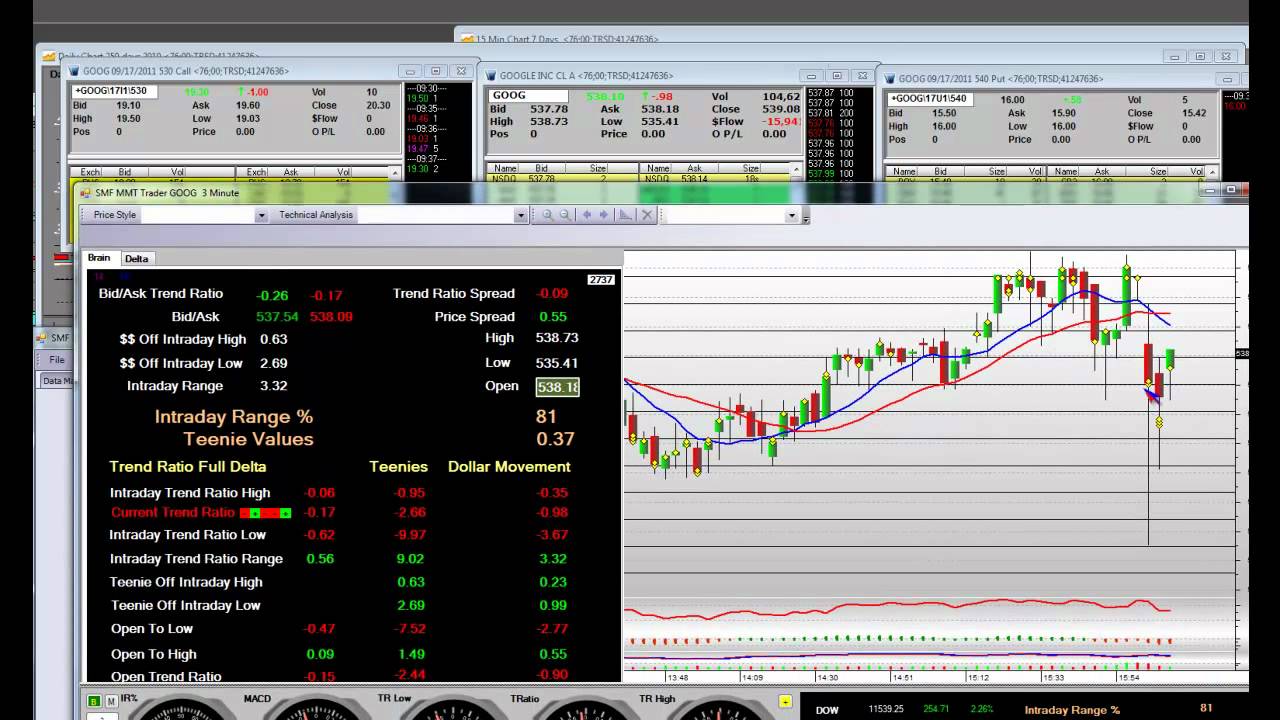The width and height of the screenshot is (1280, 720).
Task: Click the Price Spread value 0.55
Action: (553, 317)
